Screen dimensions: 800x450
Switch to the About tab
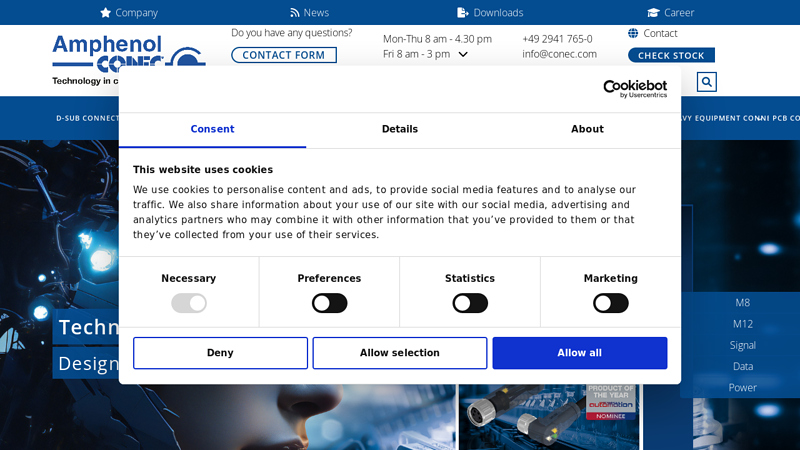(x=587, y=130)
